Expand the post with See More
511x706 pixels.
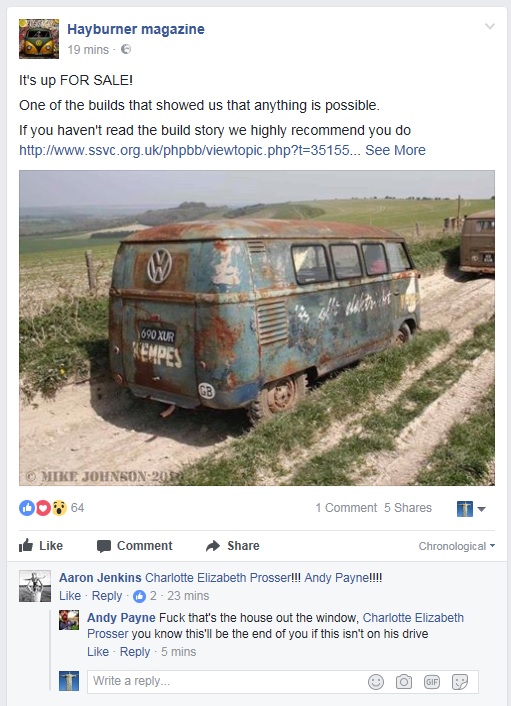click(395, 150)
